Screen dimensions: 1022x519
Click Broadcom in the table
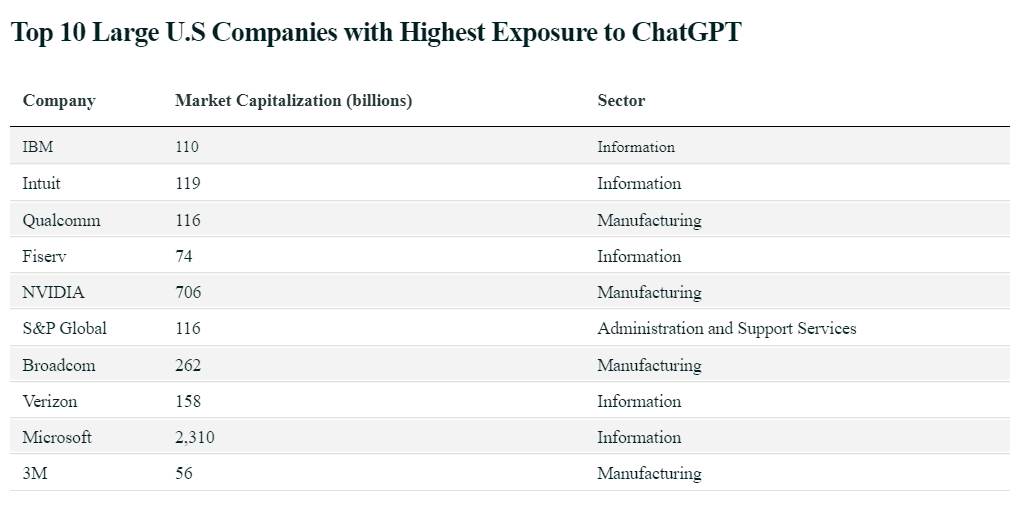59,366
